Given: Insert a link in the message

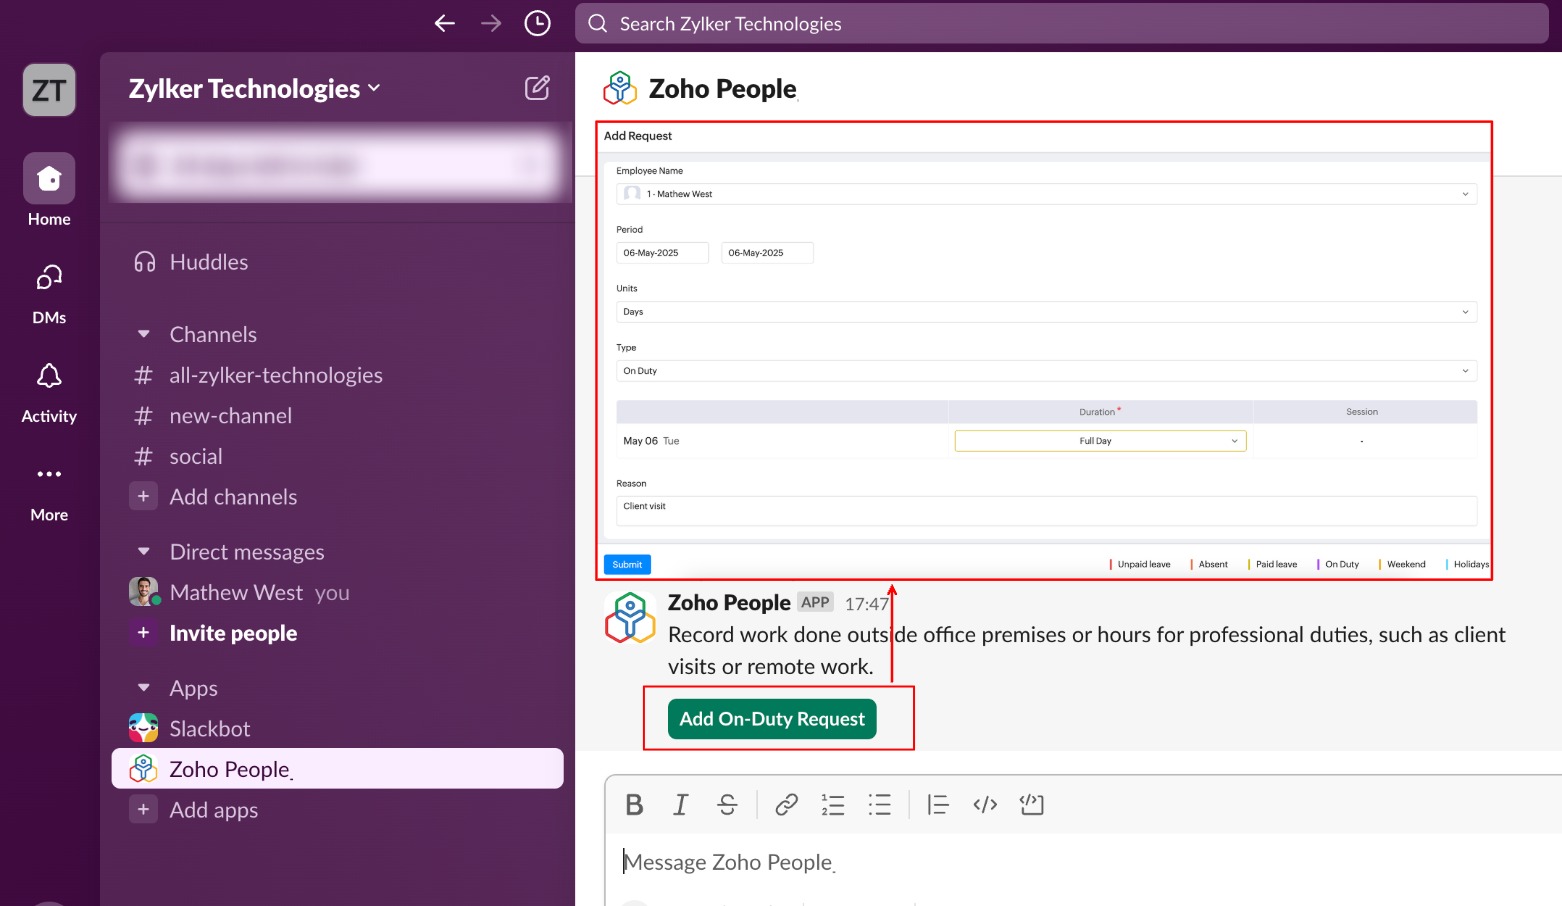Looking at the screenshot, I should pyautogui.click(x=786, y=805).
